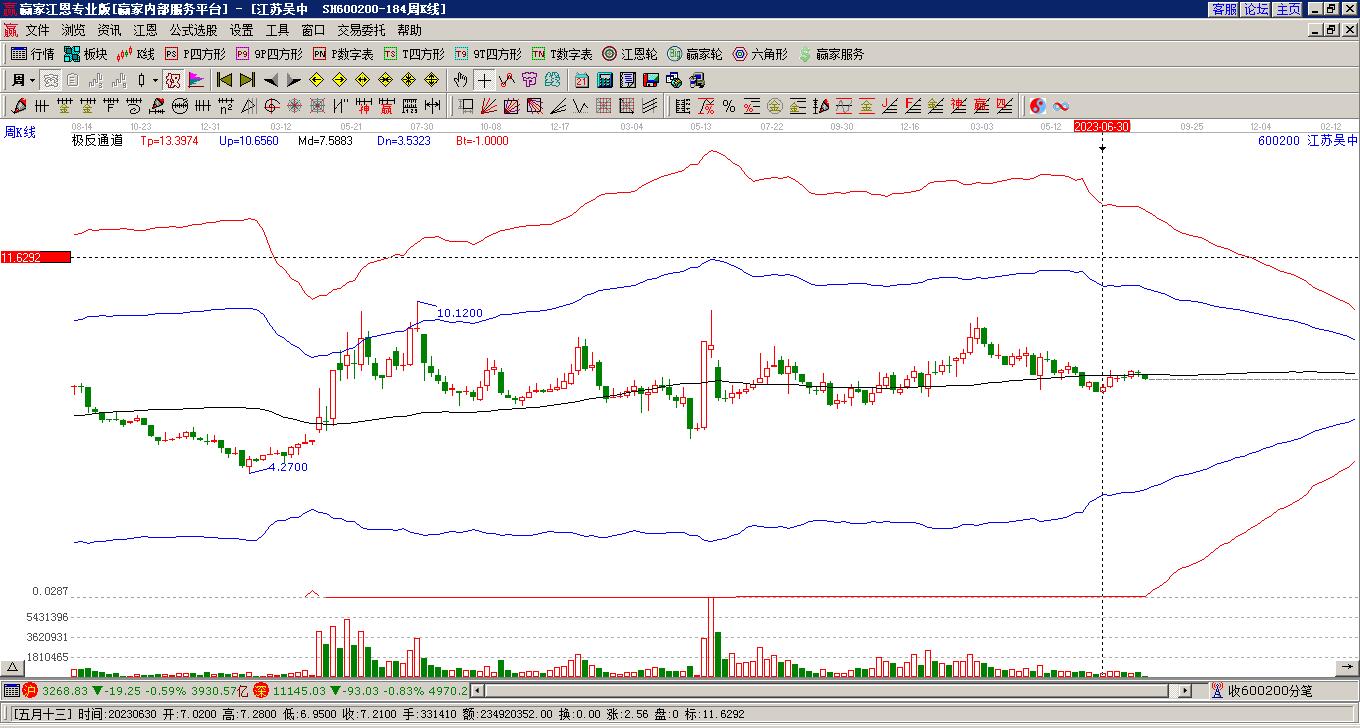1360x728 pixels.
Task: Click the 极反通道 indicator name
Action: point(97,141)
